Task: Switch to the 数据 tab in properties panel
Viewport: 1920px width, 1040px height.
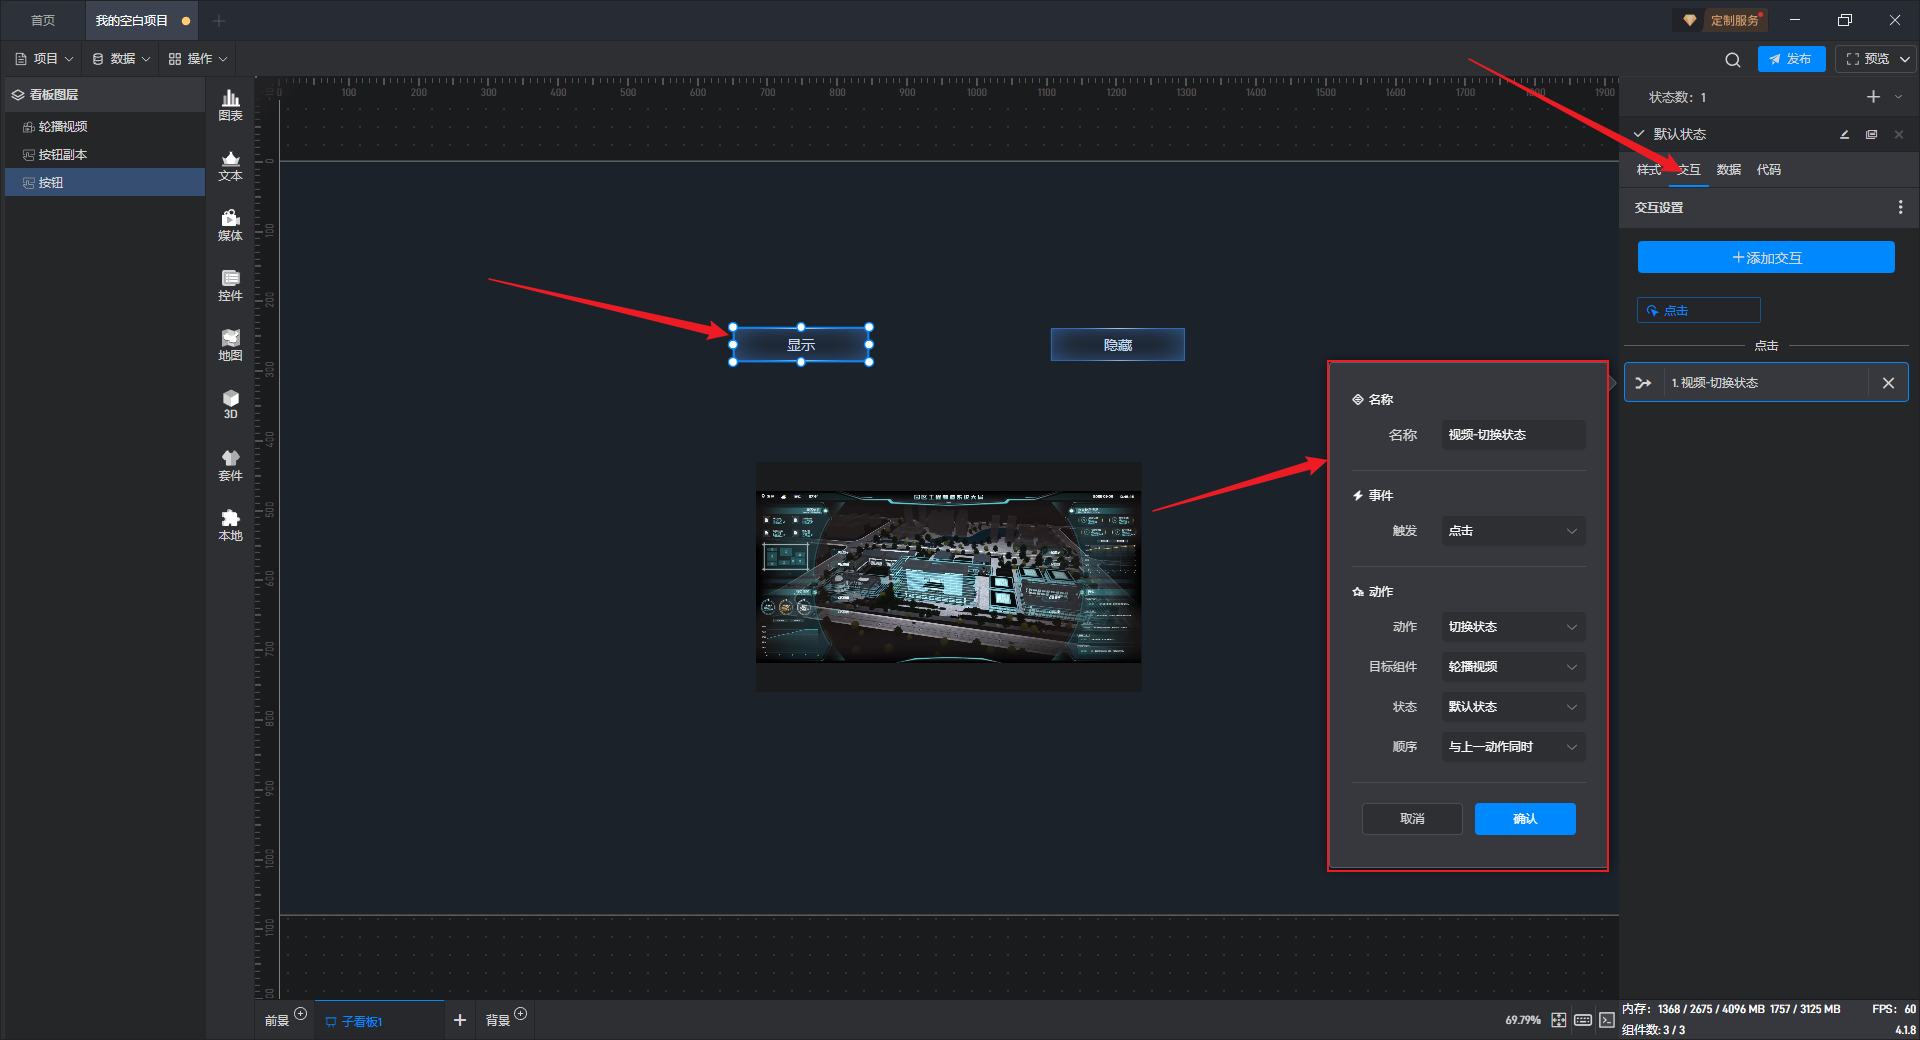Action: tap(1729, 170)
